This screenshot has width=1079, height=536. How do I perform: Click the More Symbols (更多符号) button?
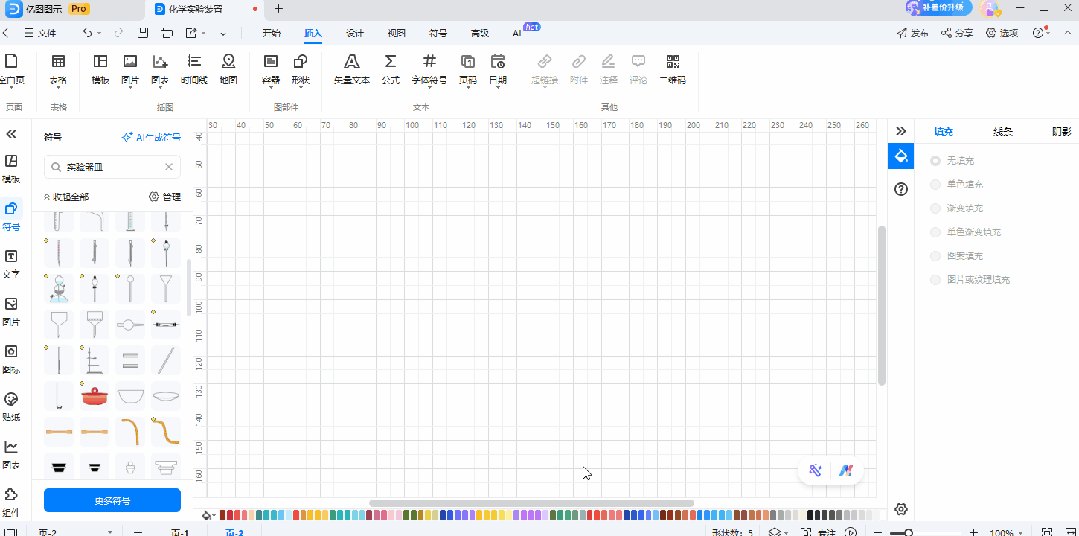[x=112, y=500]
